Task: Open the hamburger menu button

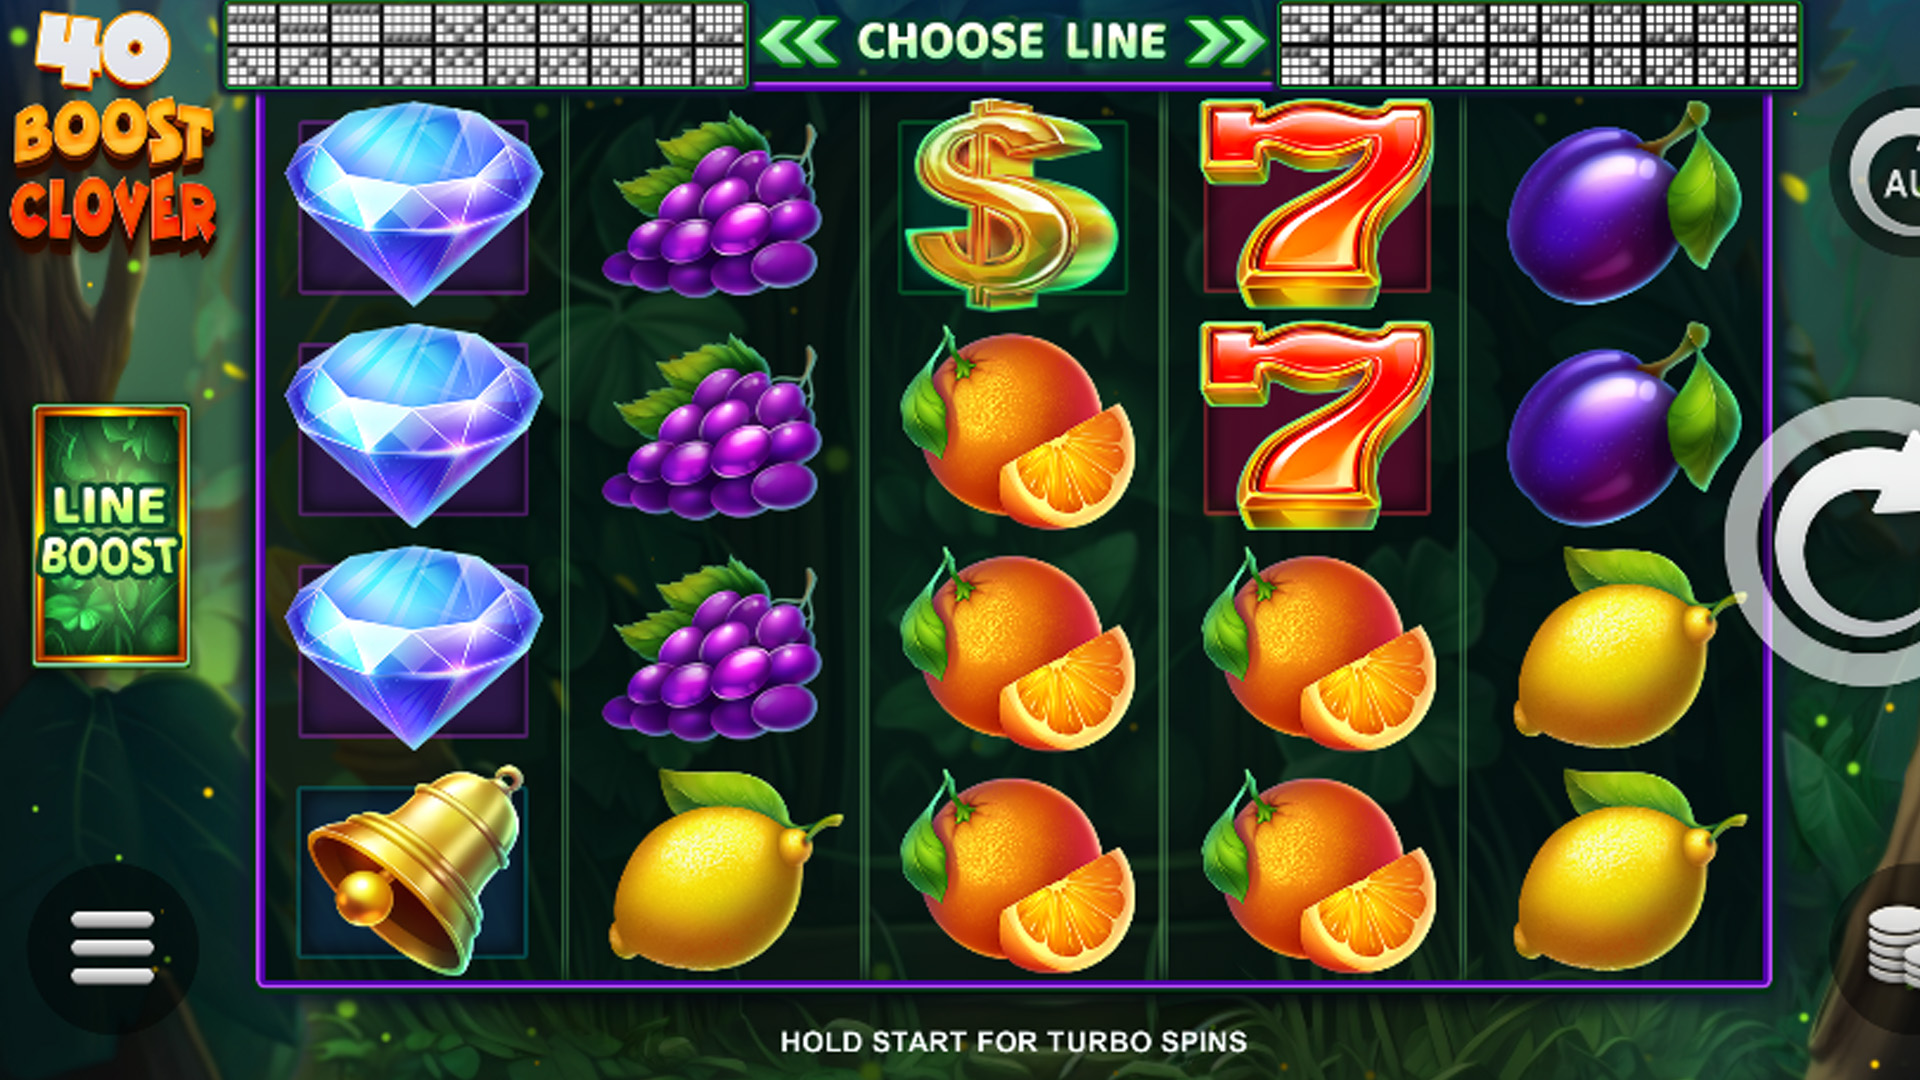Action: pos(112,948)
